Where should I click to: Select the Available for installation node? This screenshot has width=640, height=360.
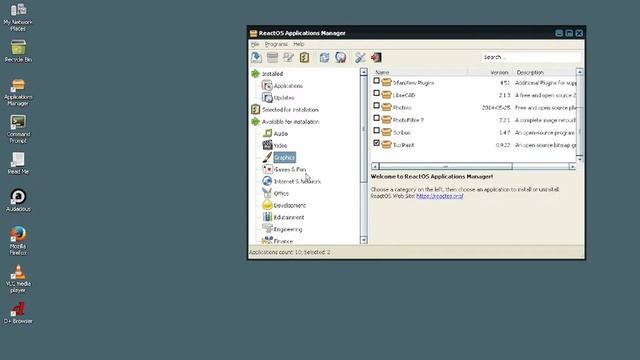click(x=291, y=122)
